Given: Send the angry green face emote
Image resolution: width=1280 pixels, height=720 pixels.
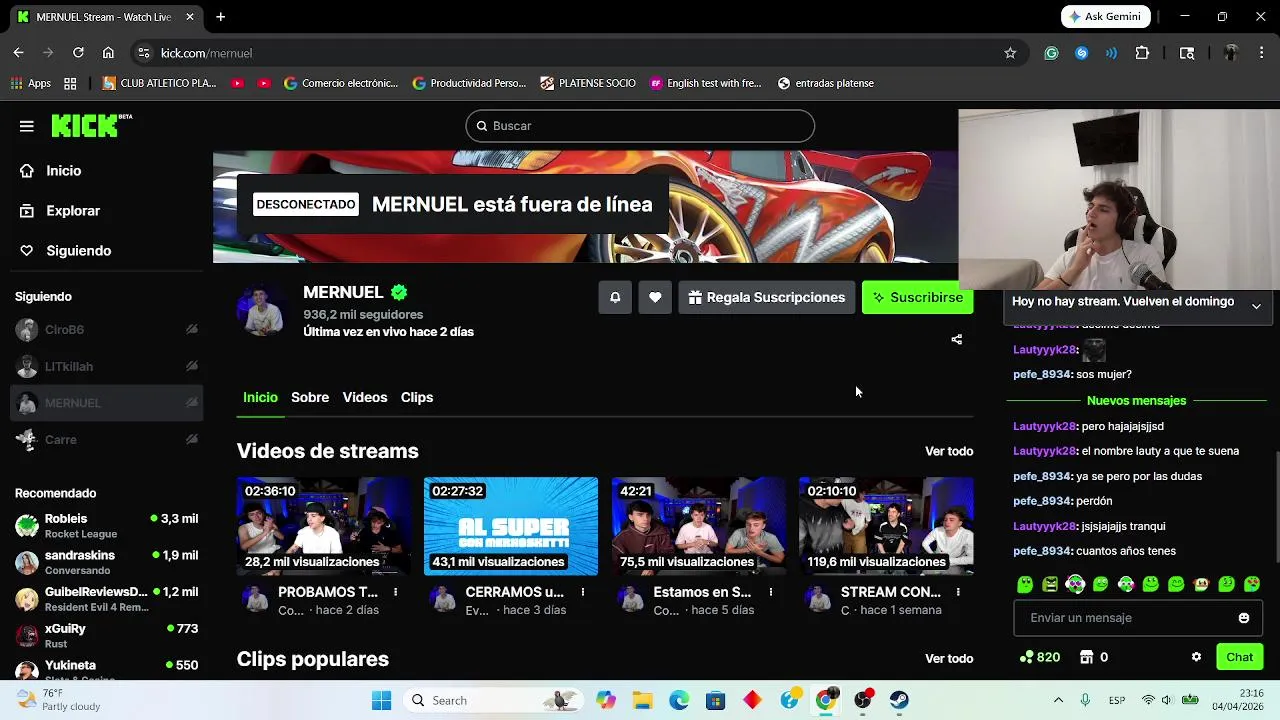Looking at the screenshot, I should (1050, 584).
